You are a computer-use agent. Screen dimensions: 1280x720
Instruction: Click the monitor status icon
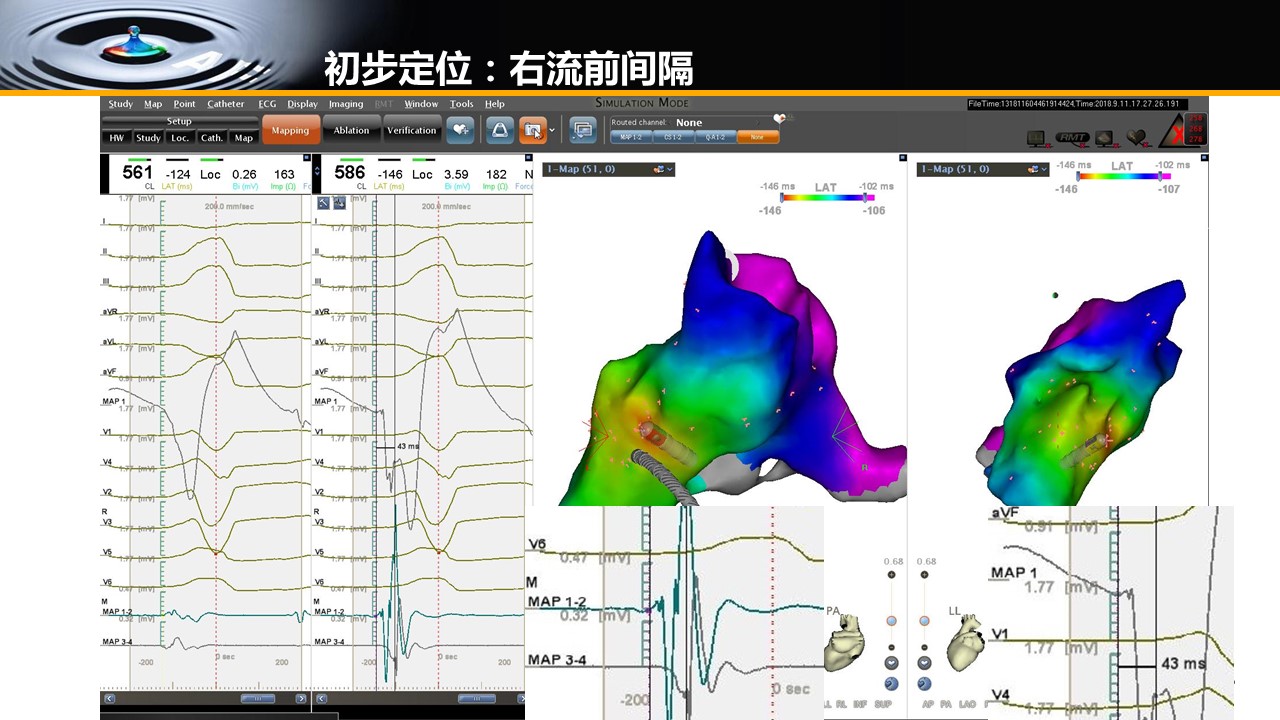click(x=1037, y=137)
